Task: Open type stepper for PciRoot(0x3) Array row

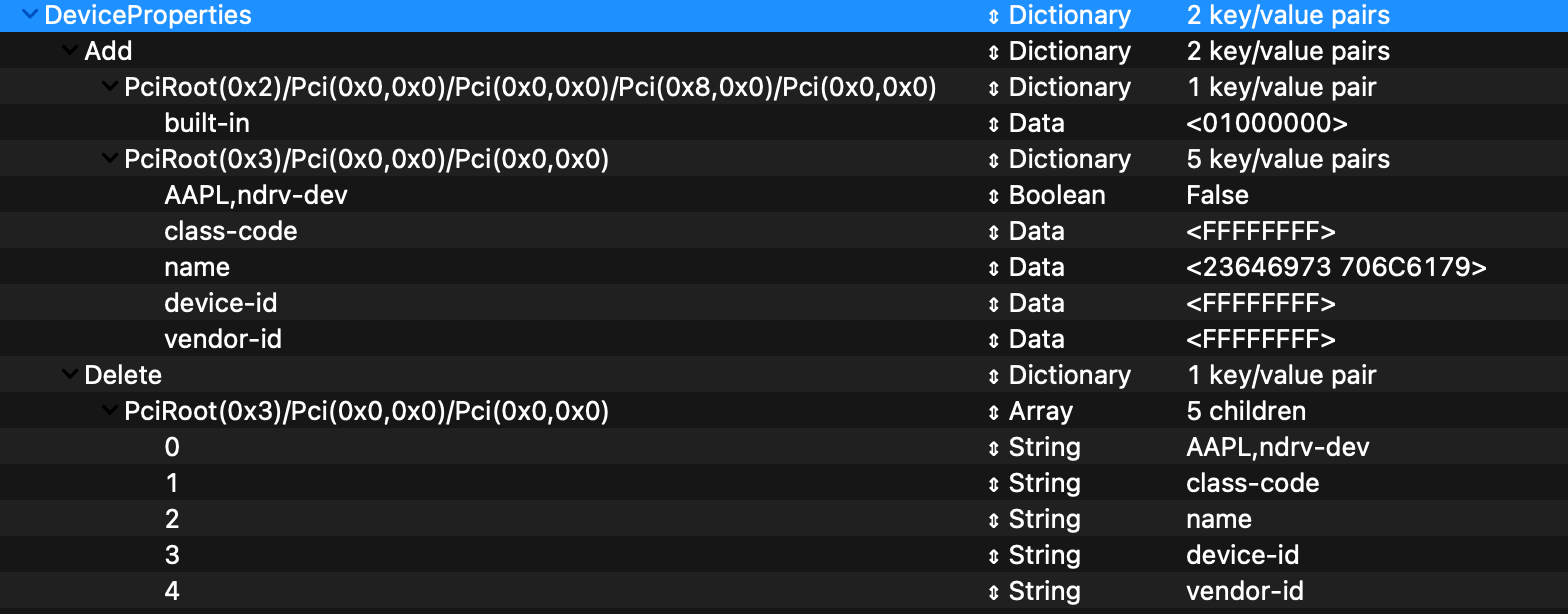Action: [x=993, y=412]
